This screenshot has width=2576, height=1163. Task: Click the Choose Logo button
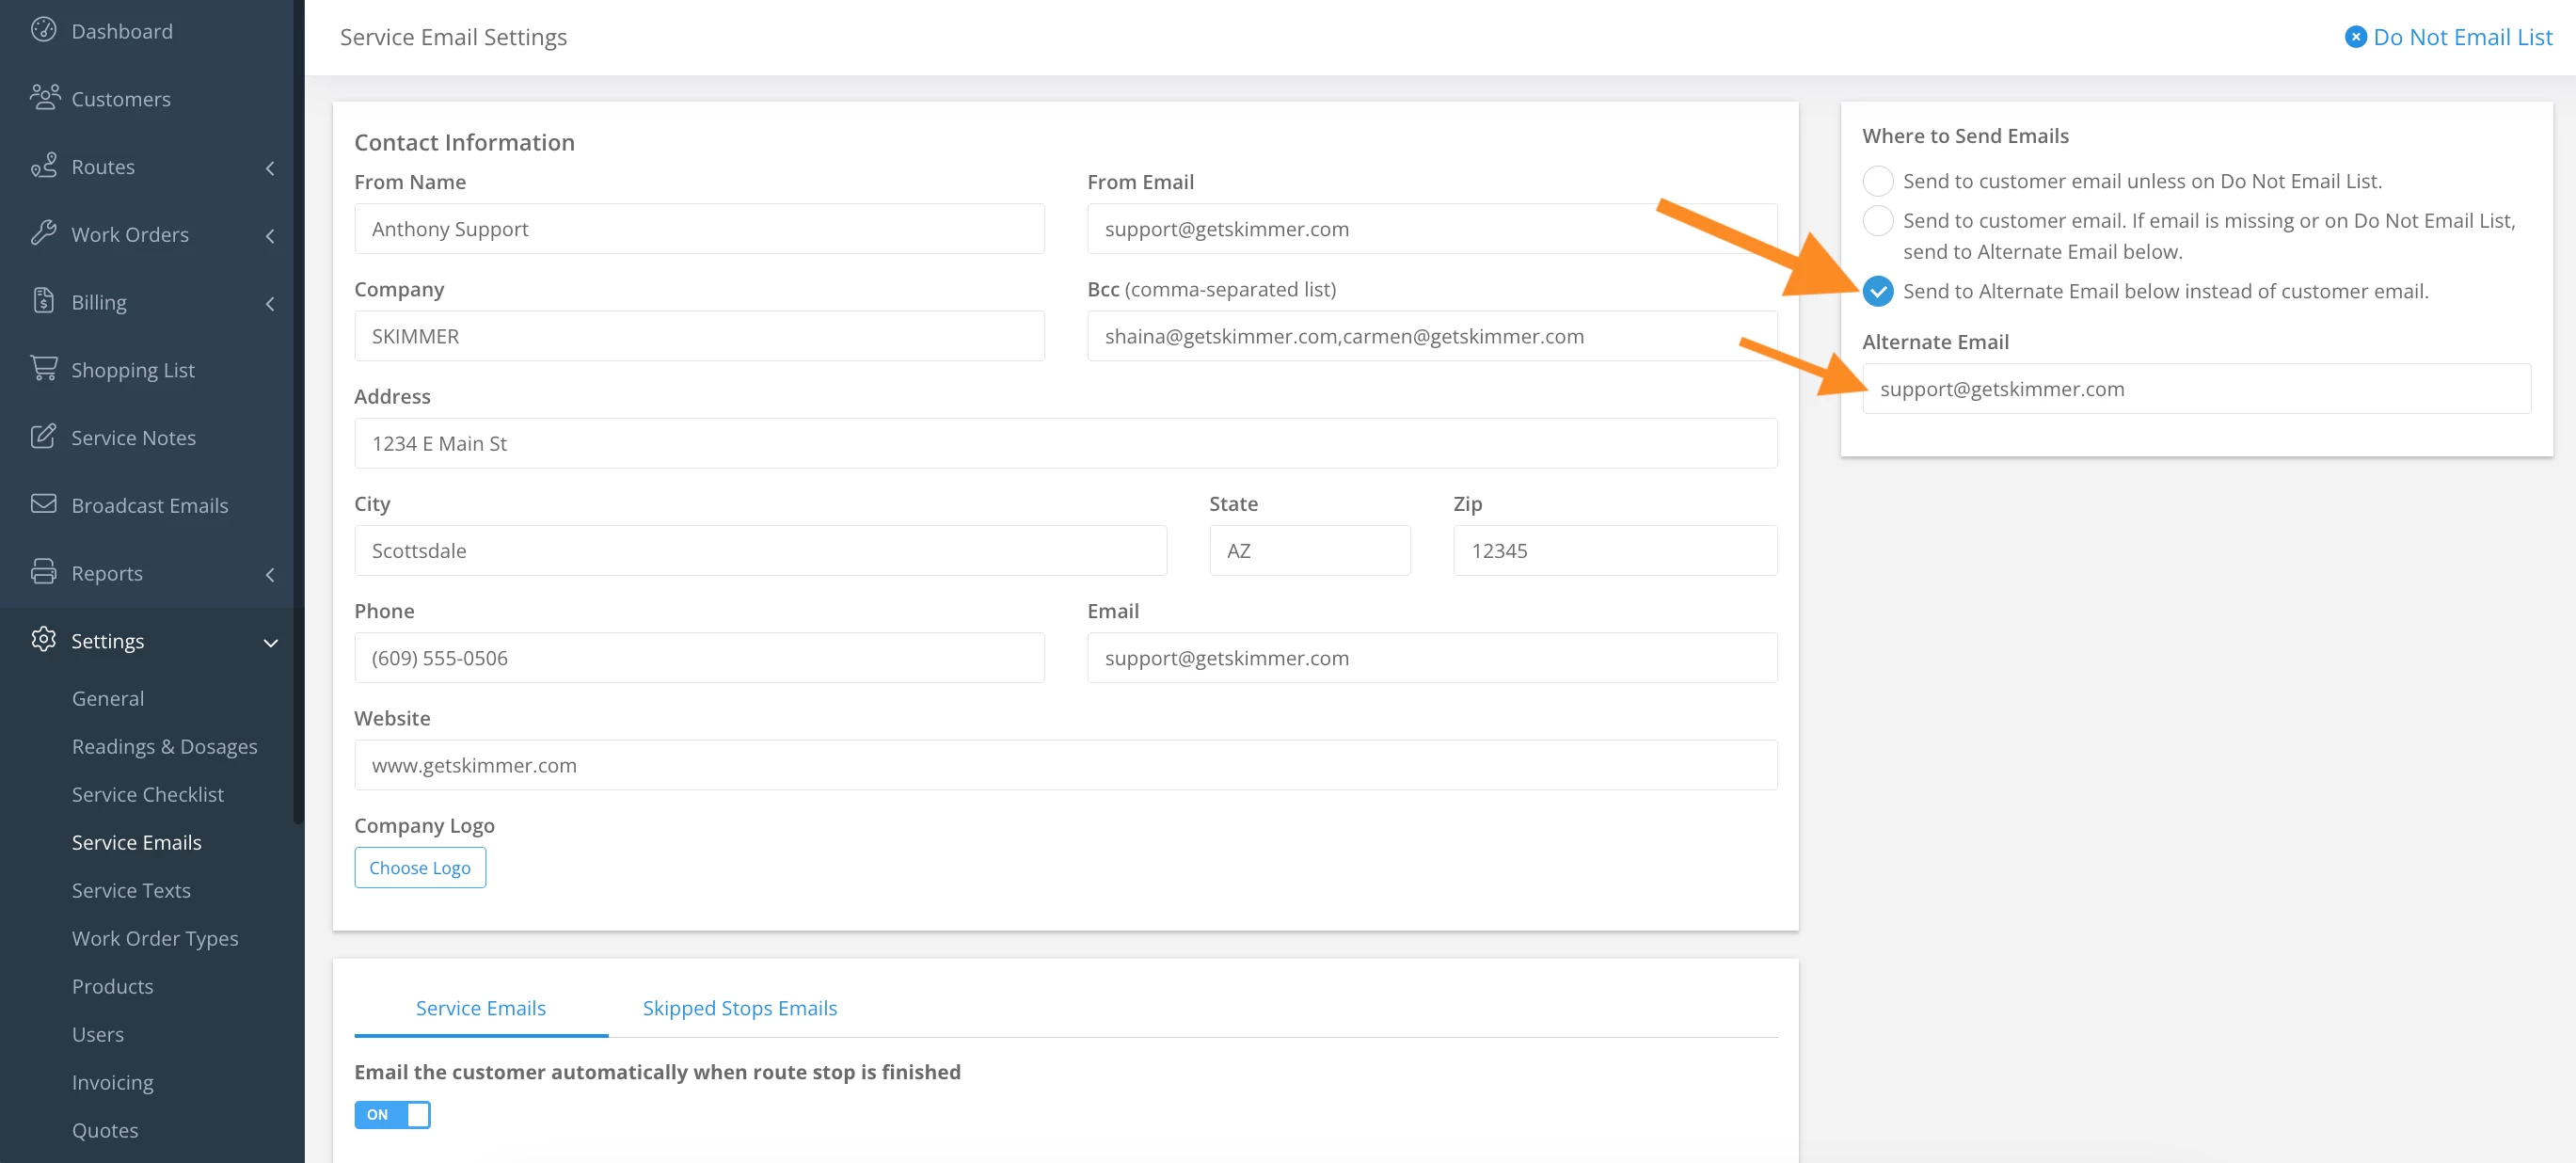click(x=419, y=867)
